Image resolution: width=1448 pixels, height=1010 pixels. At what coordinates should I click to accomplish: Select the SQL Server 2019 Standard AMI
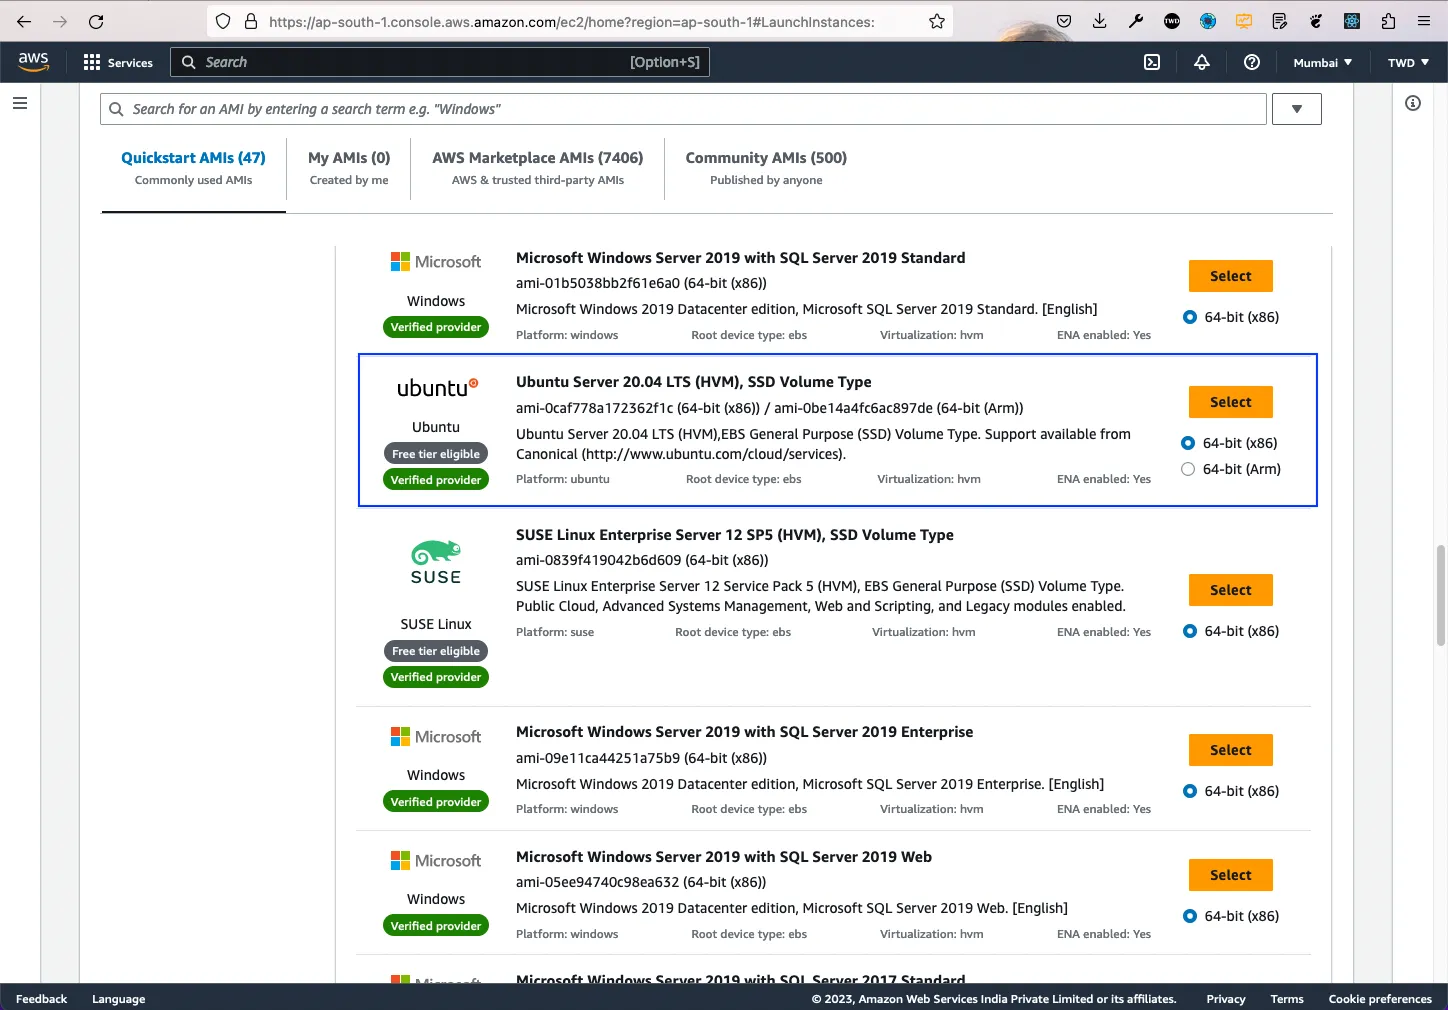point(1230,276)
